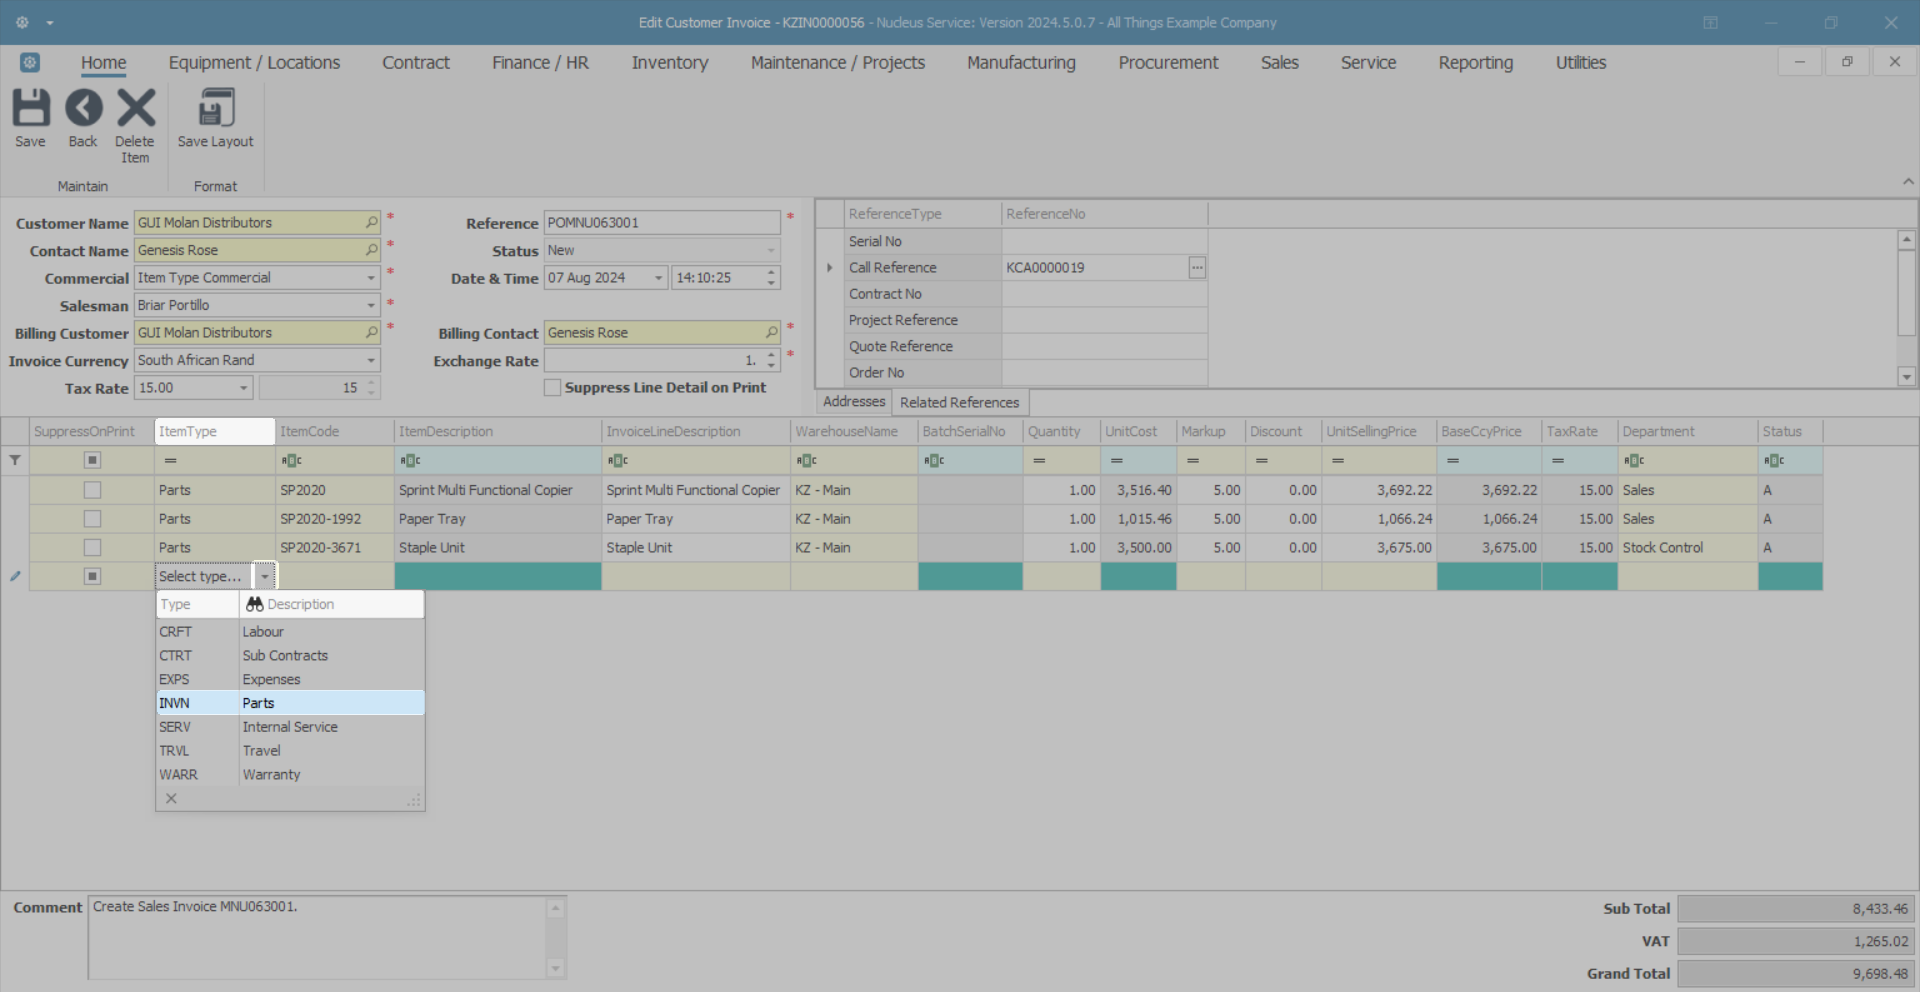
Task: Click the Delete Item X icon
Action: pos(136,109)
